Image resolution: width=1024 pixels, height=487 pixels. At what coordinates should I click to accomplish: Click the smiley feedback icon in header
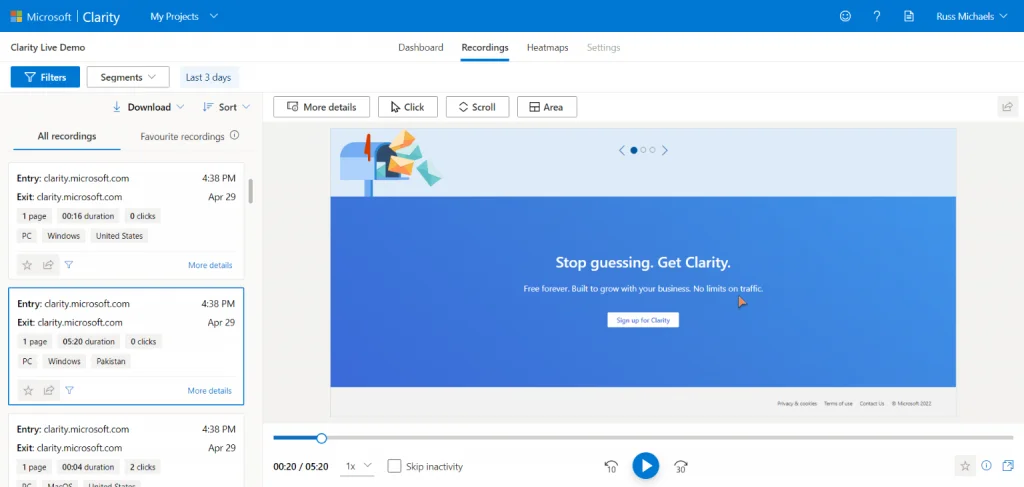pos(845,16)
